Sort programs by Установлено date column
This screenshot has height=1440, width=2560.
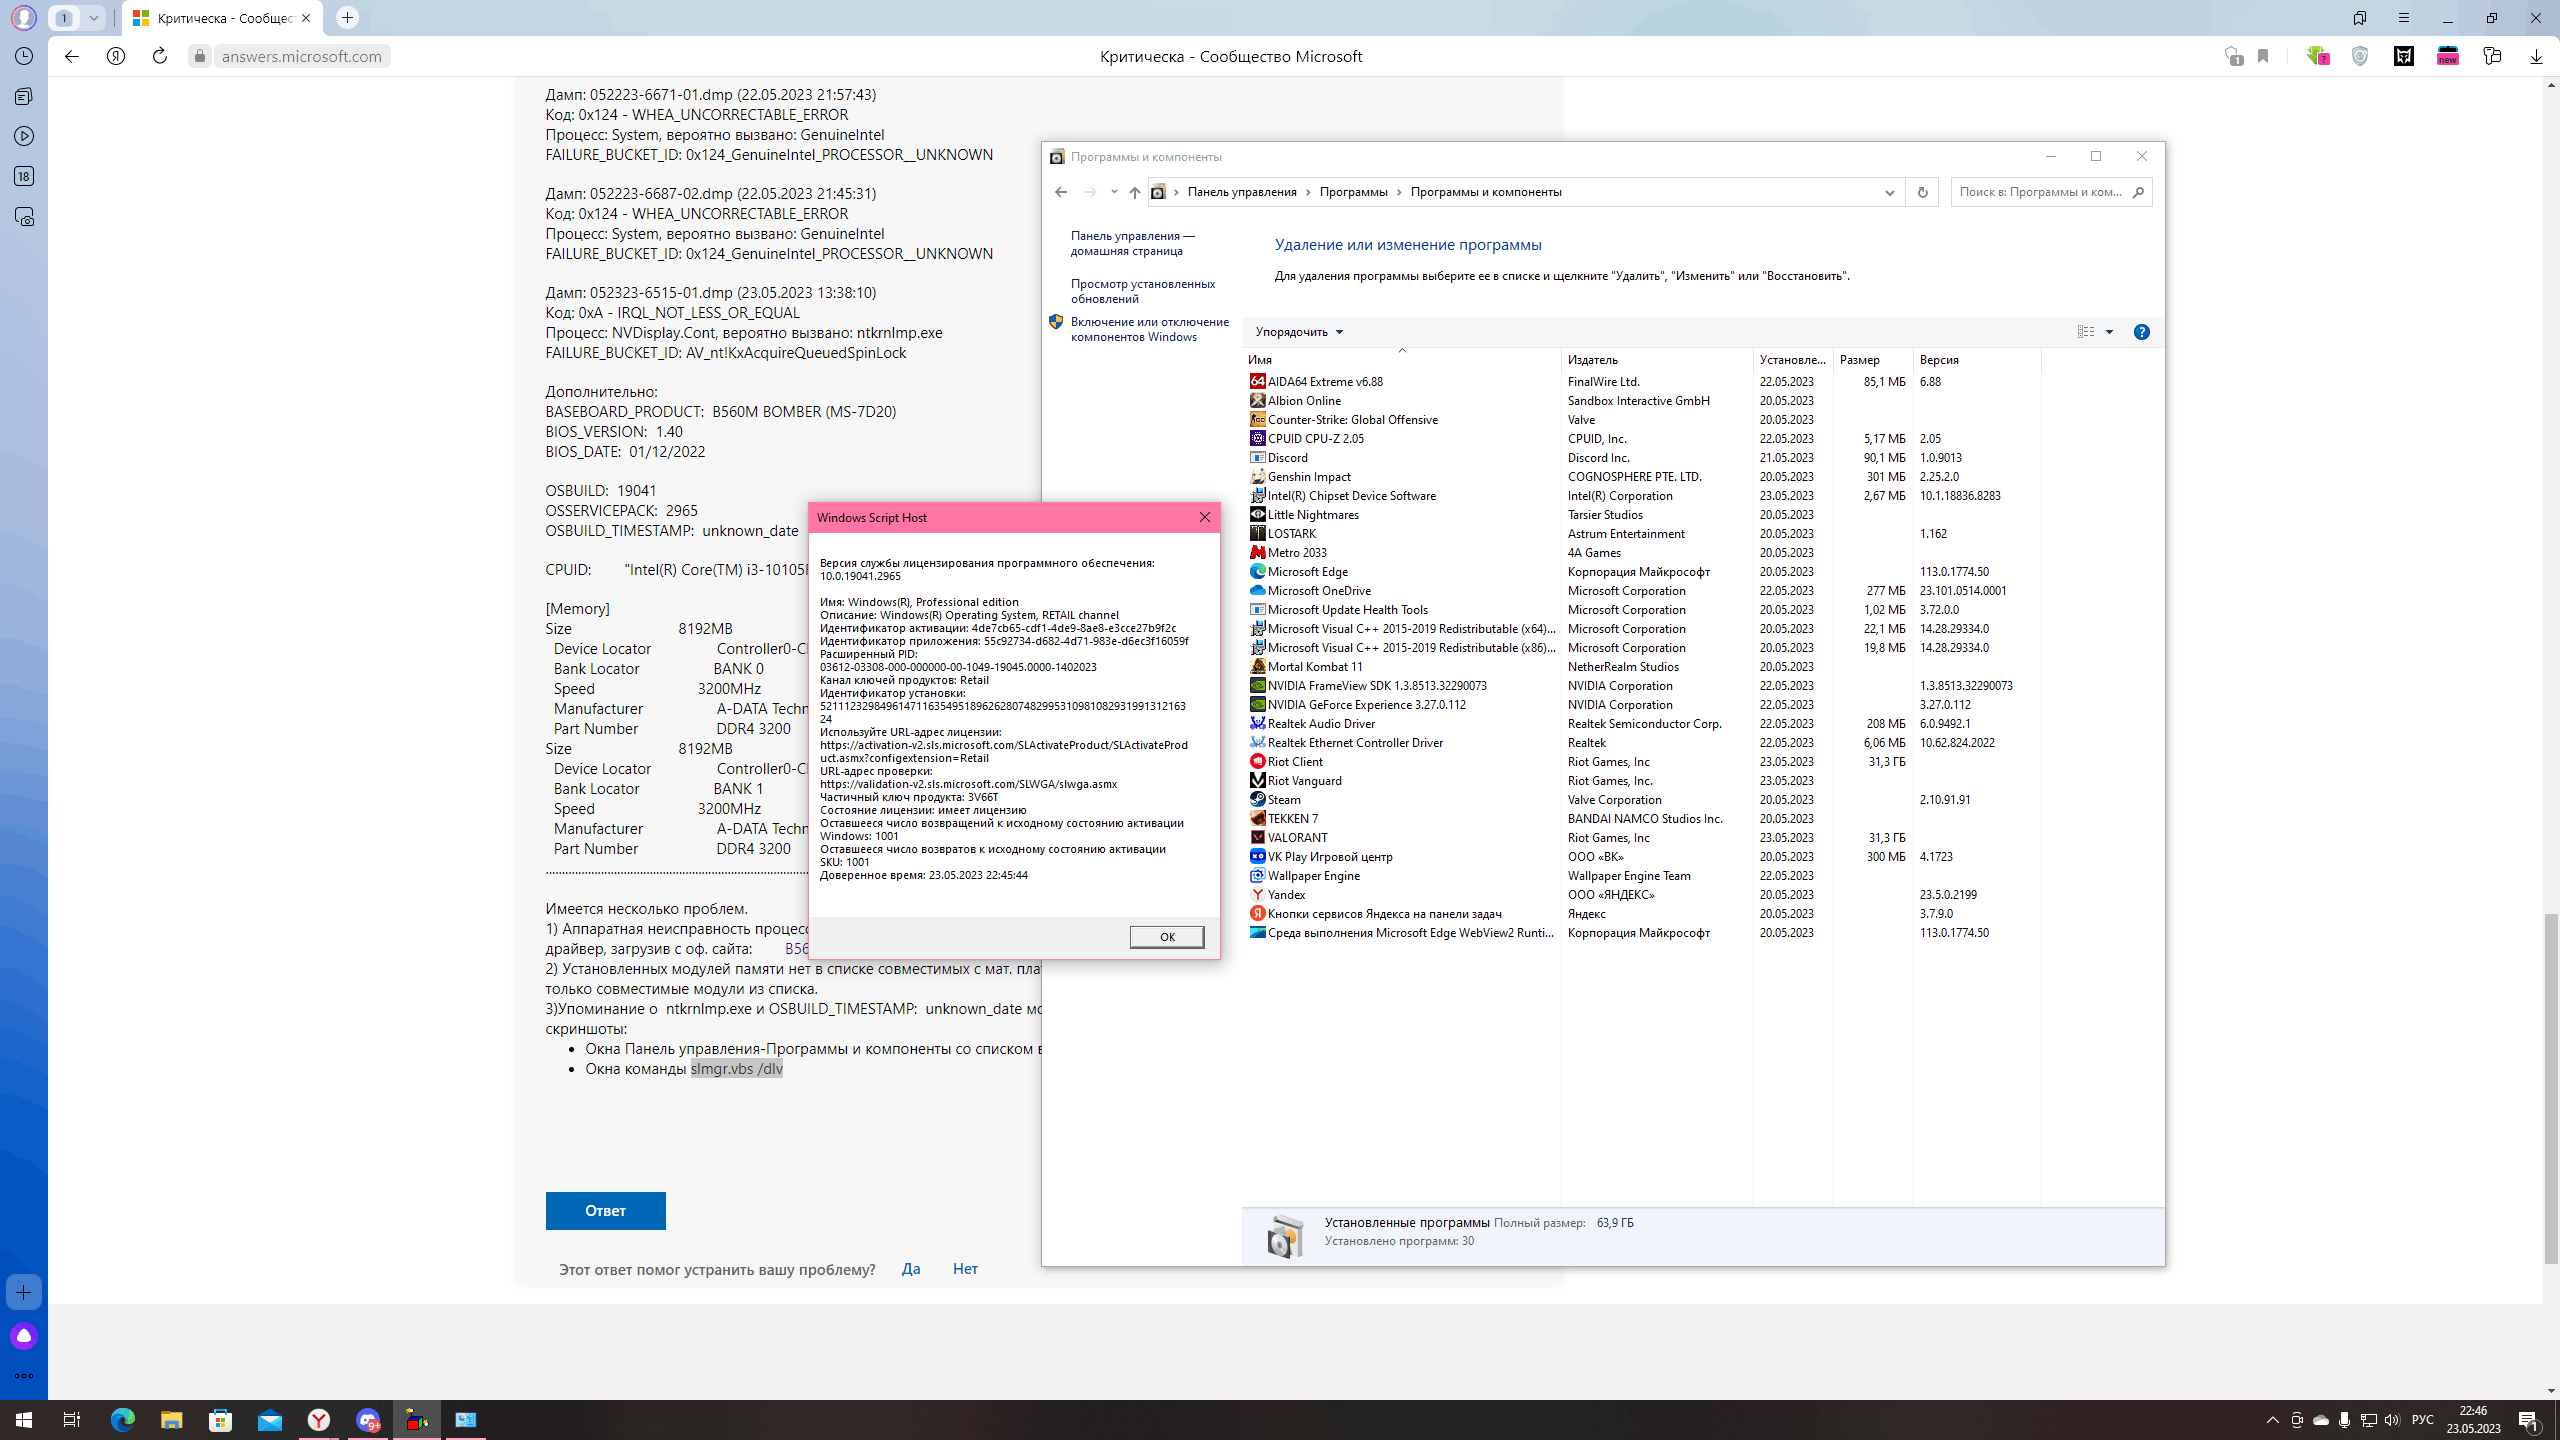coord(1792,359)
